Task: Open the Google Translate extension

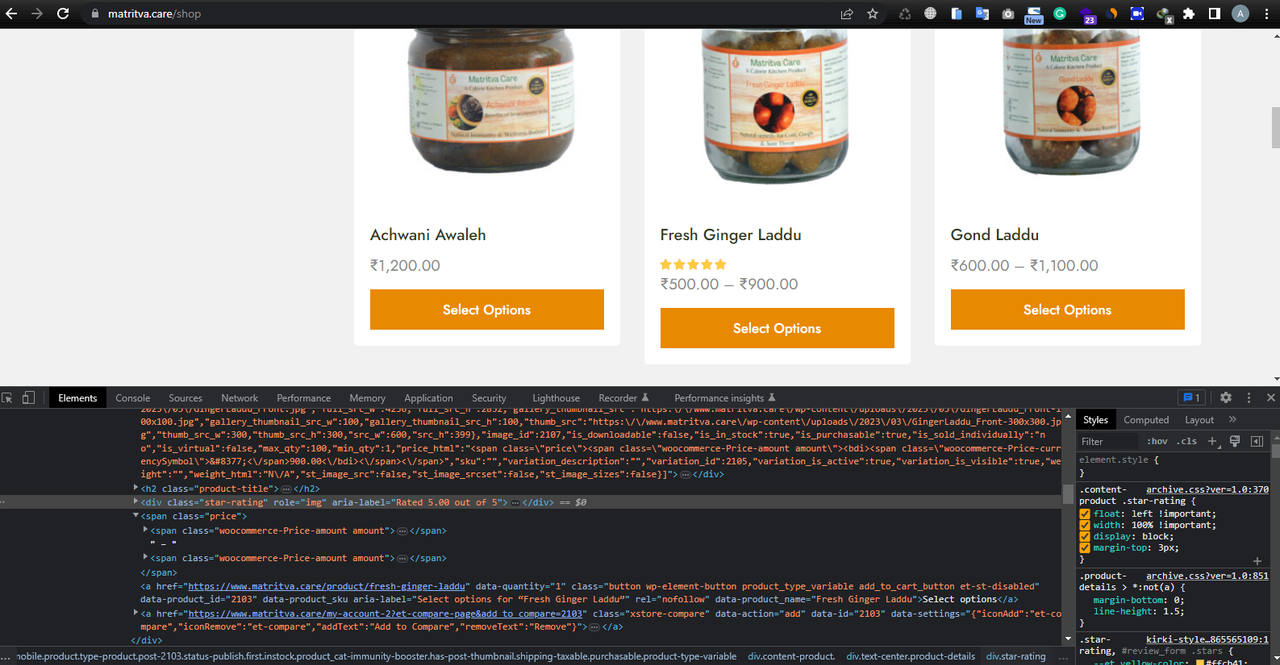Action: pyautogui.click(x=982, y=14)
